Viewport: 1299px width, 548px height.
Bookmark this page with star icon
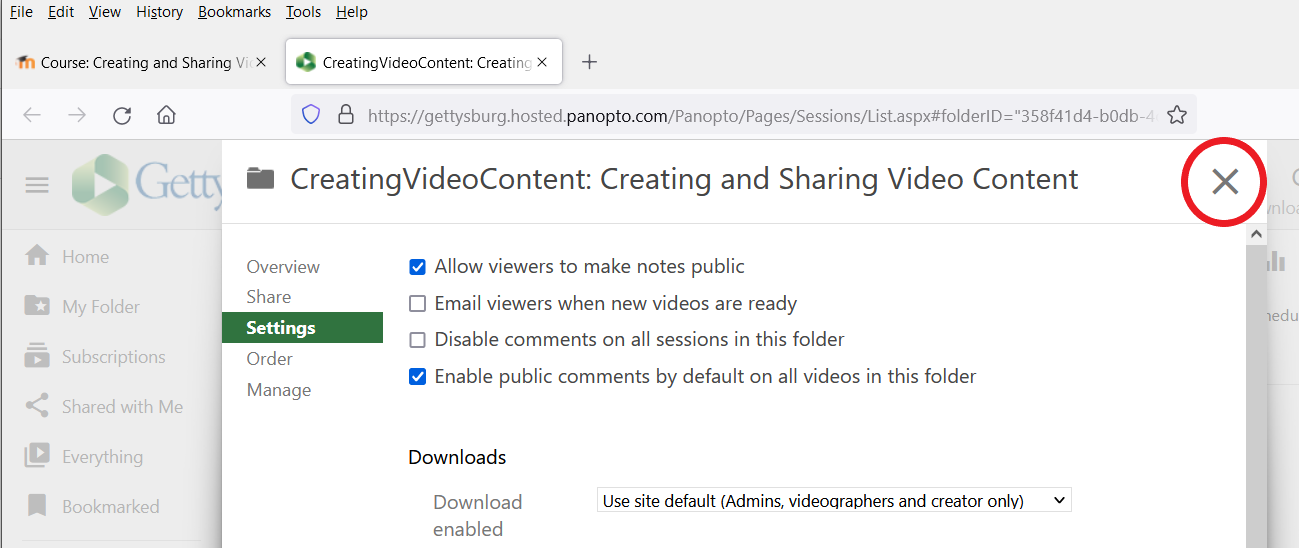pyautogui.click(x=1177, y=115)
